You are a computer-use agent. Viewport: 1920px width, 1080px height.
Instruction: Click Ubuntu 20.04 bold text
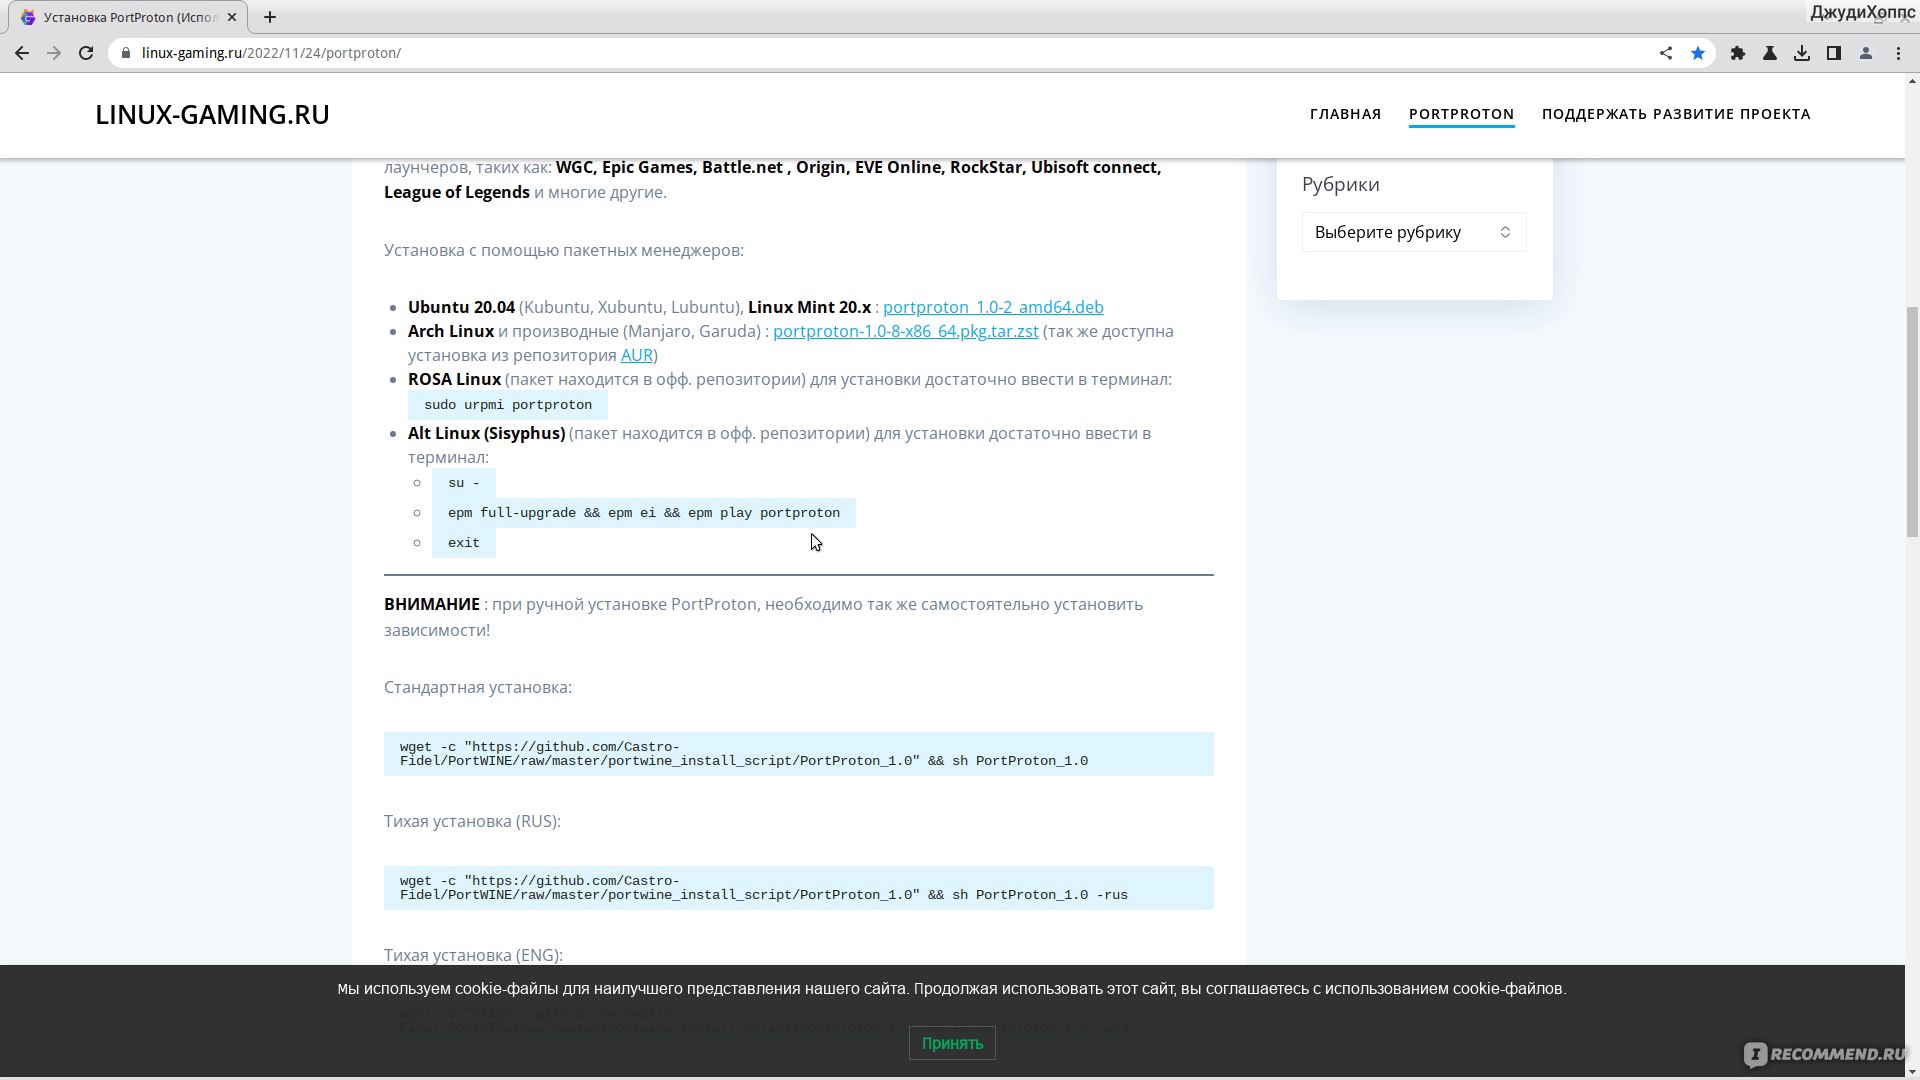[461, 307]
